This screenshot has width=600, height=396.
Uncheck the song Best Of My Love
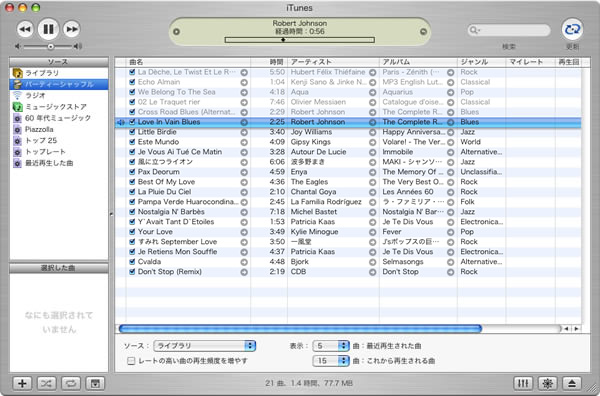[x=132, y=181]
